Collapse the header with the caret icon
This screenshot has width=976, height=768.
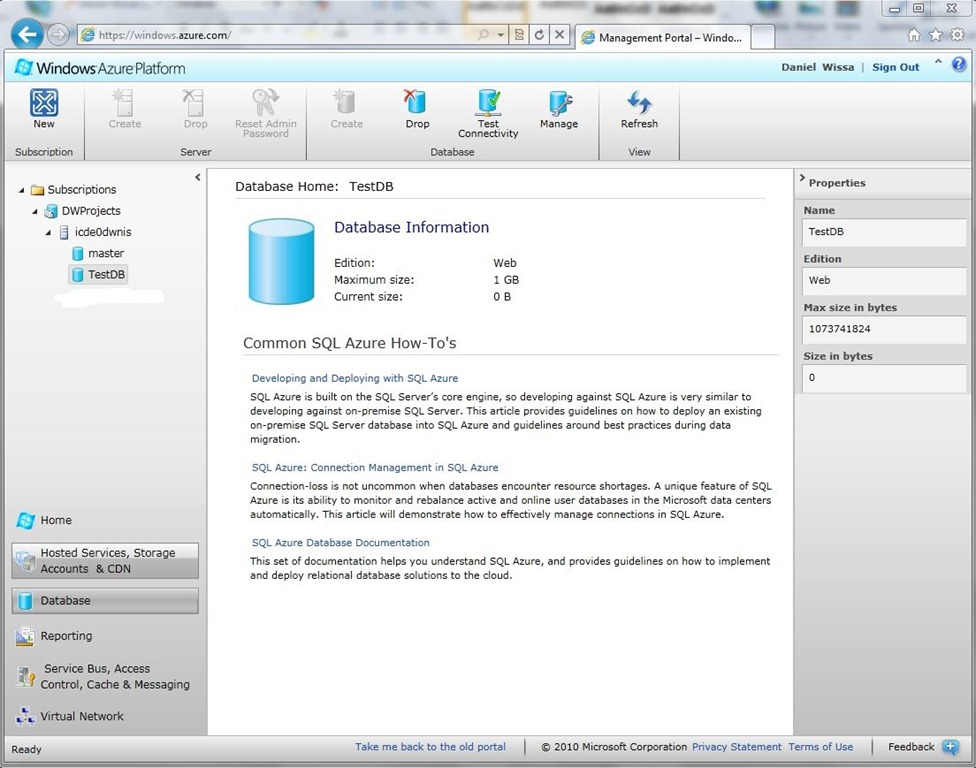[938, 62]
